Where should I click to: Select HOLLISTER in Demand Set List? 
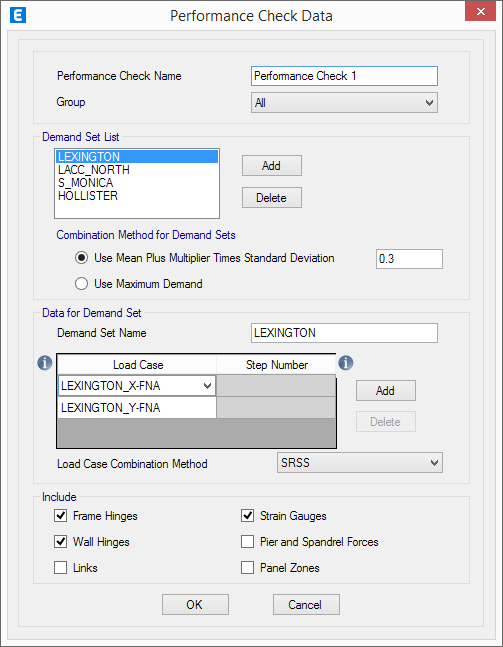coord(88,196)
